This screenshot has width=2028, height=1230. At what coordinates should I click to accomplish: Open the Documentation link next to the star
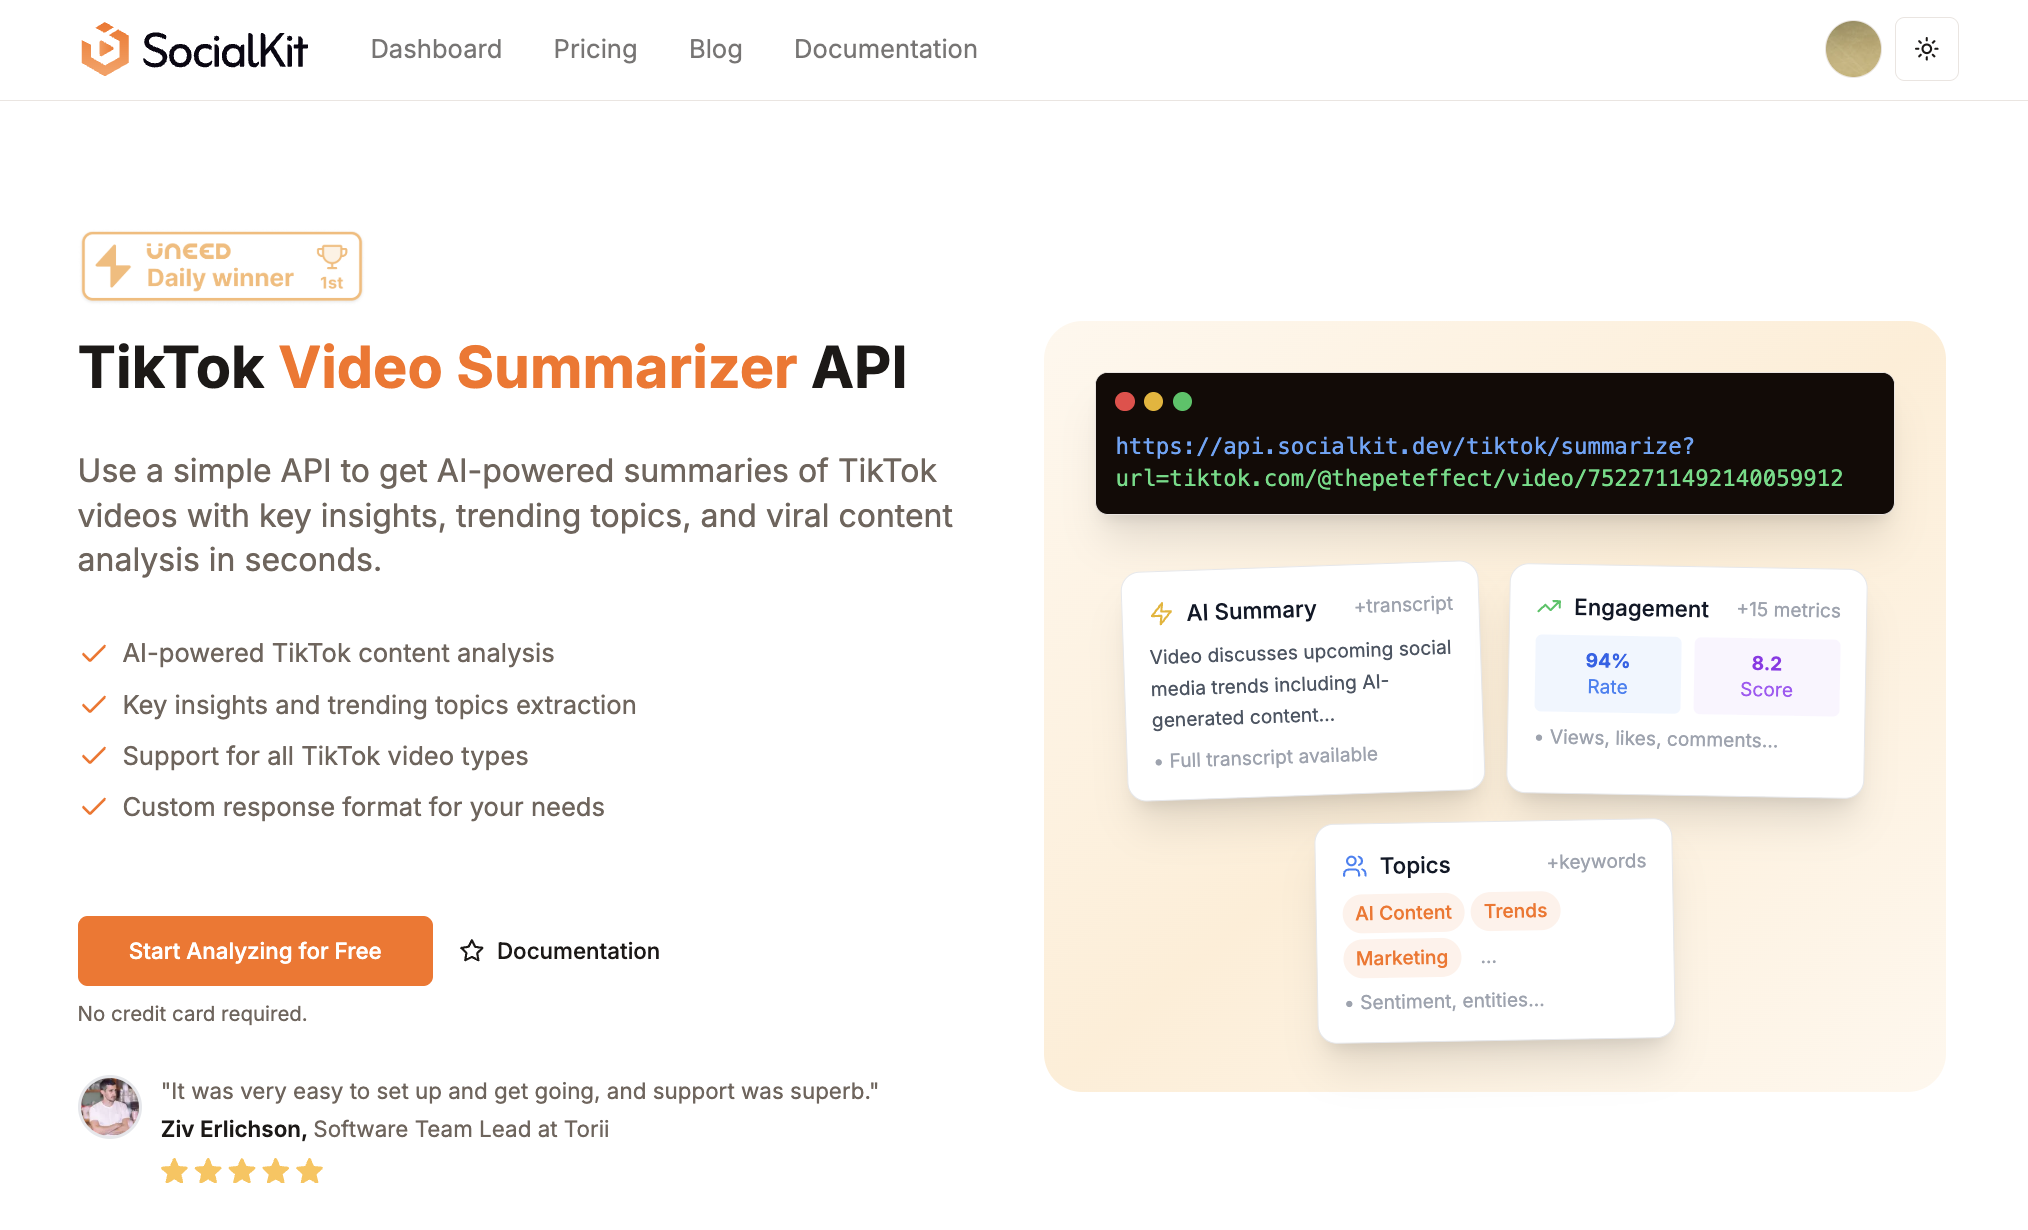[578, 951]
